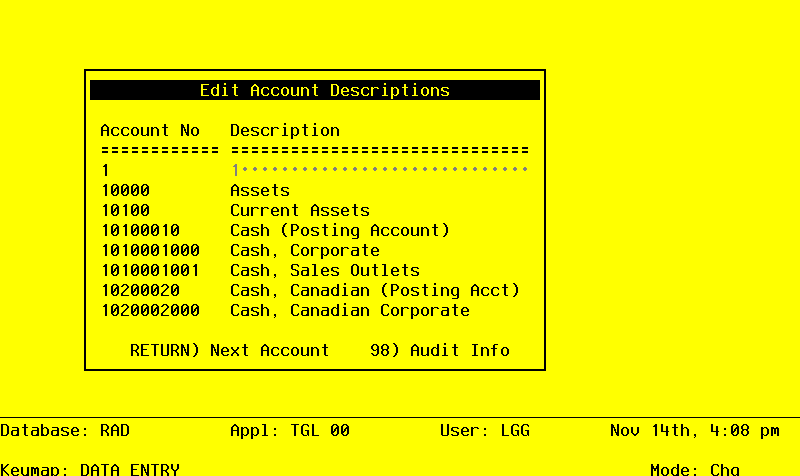Image resolution: width=800 pixels, height=476 pixels.
Task: Select account number 10200020
Action: coord(140,290)
